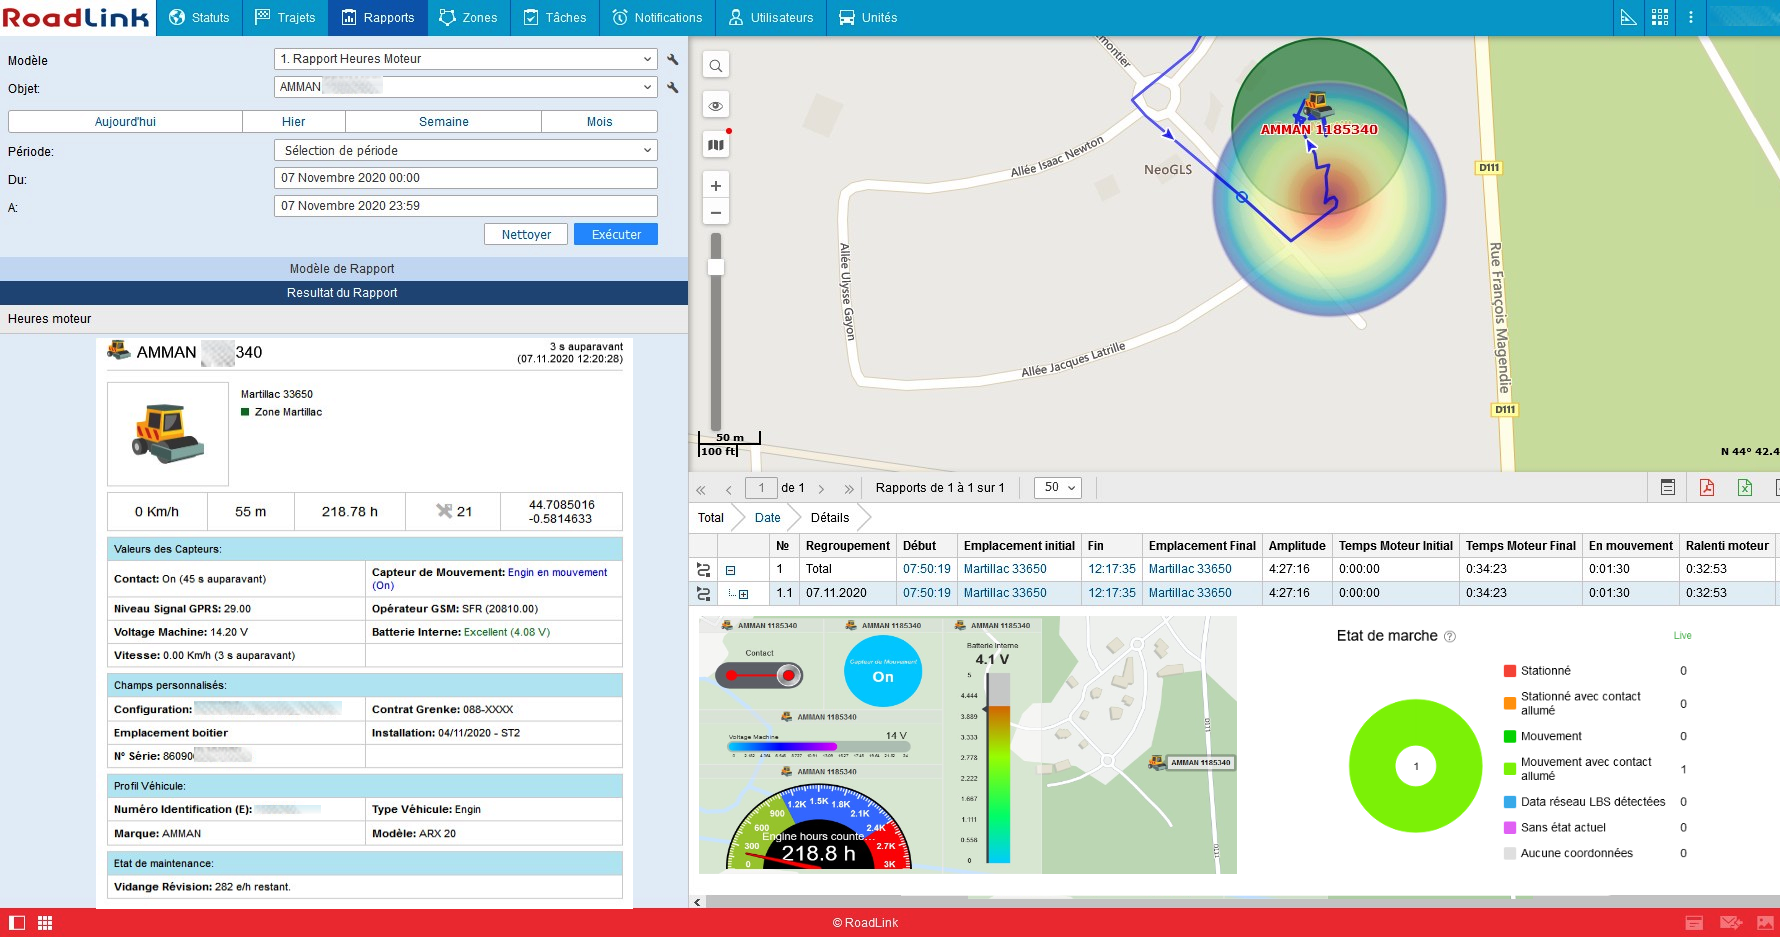The image size is (1780, 937).
Task: Click the blue Data réseau LBS légende swatch
Action: [x=1510, y=802]
